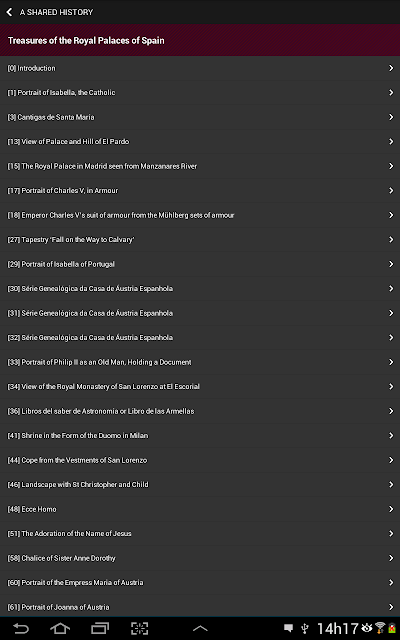
Task: Tap the USB connection status icon
Action: point(304,628)
